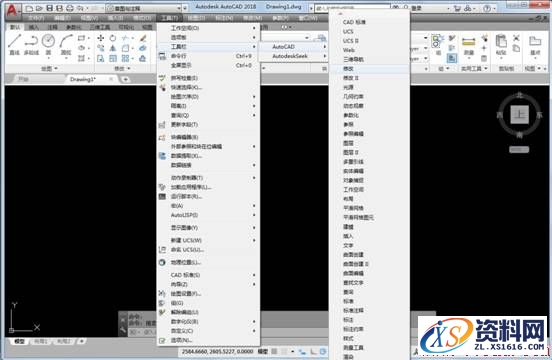
Task: Click the 登录 sign-in button
Action: (x=417, y=8)
